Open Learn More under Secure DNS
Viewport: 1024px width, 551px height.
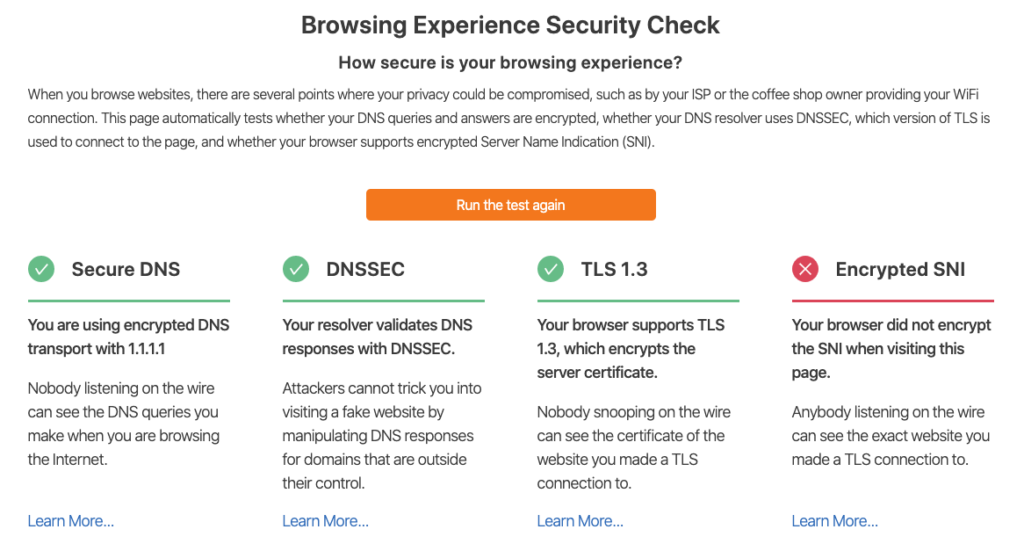(71, 521)
